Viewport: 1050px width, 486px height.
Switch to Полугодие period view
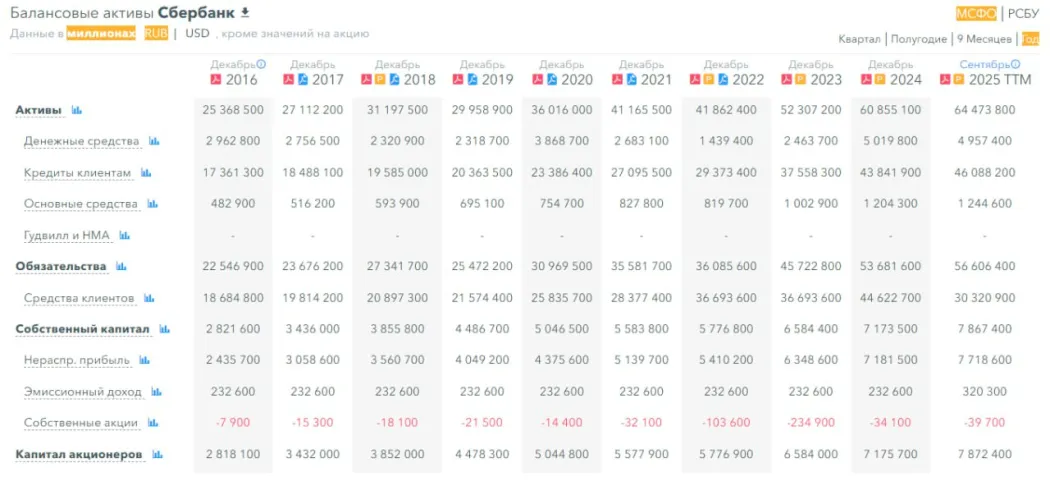[918, 39]
